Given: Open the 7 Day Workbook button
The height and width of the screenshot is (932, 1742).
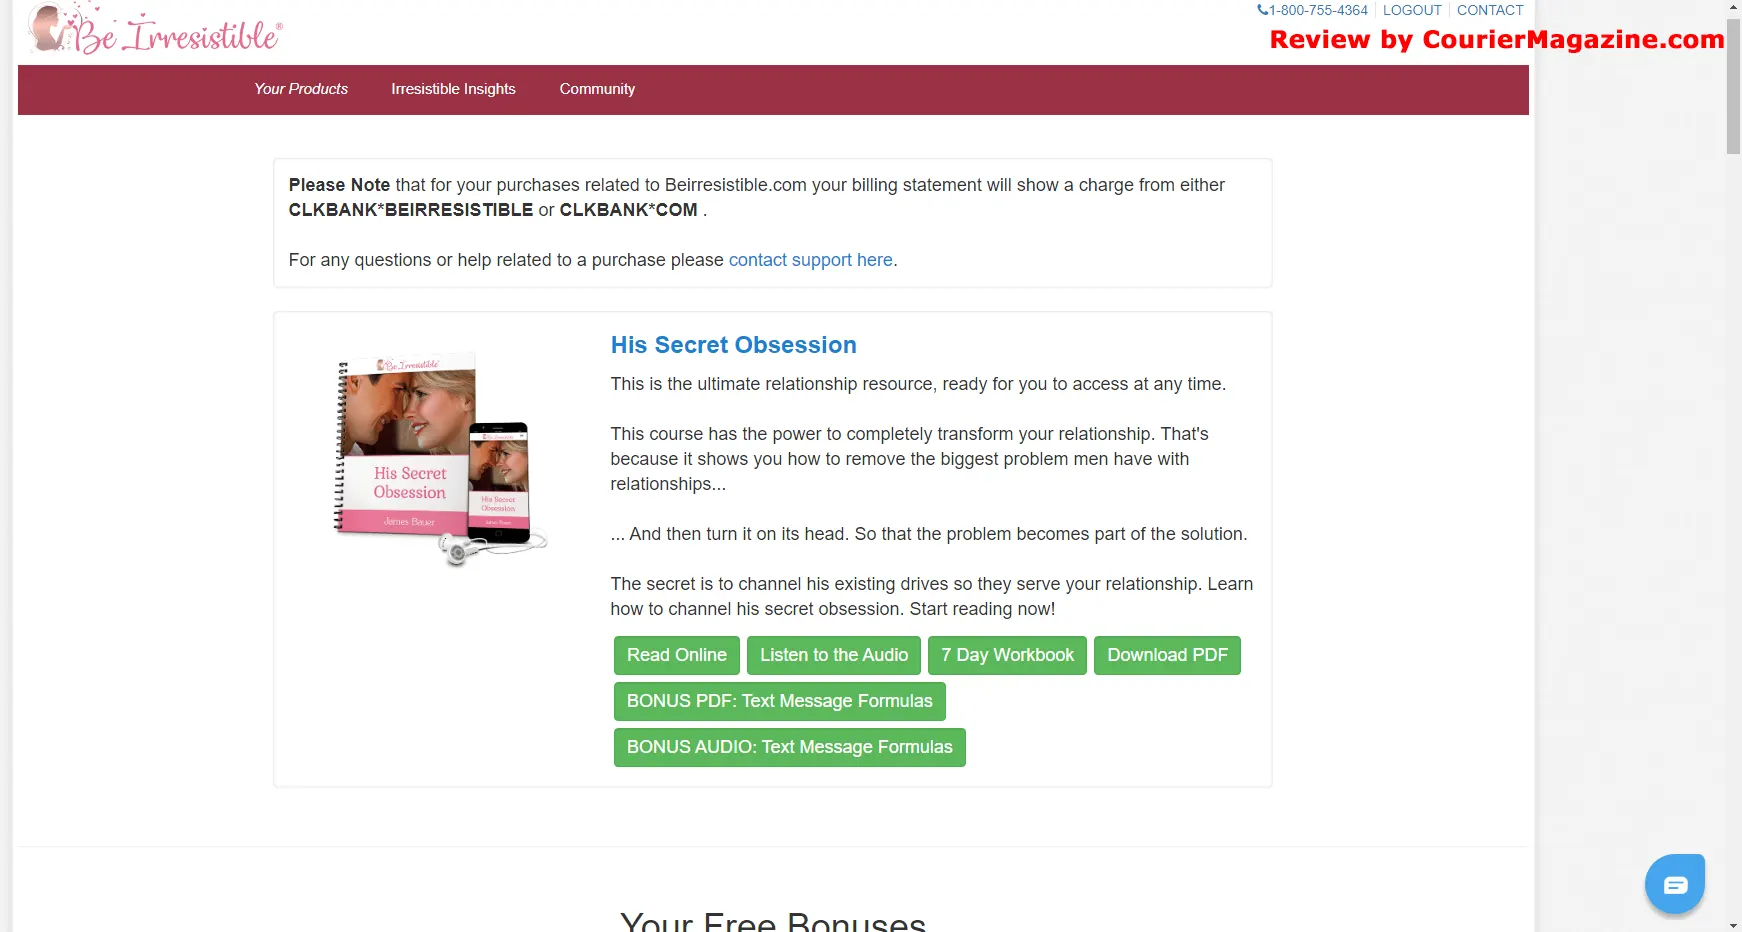Looking at the screenshot, I should click(1007, 655).
